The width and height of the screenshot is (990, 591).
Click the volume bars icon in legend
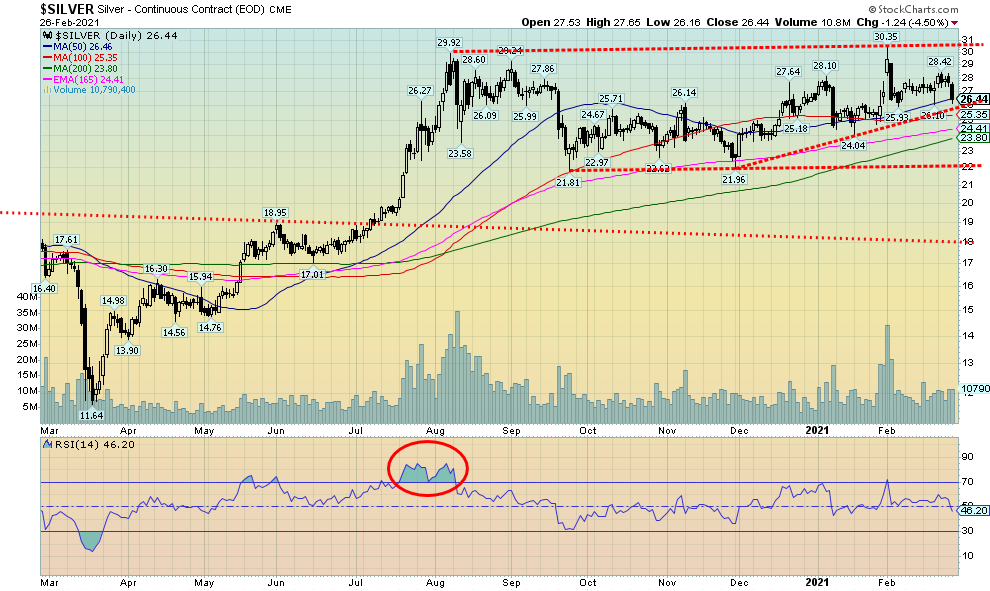click(x=45, y=90)
